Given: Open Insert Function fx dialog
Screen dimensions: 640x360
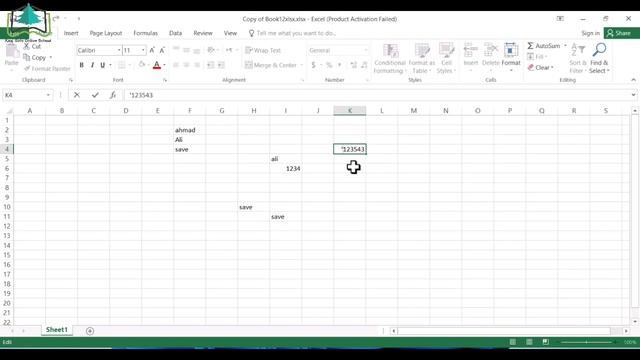Looking at the screenshot, I should pos(113,95).
